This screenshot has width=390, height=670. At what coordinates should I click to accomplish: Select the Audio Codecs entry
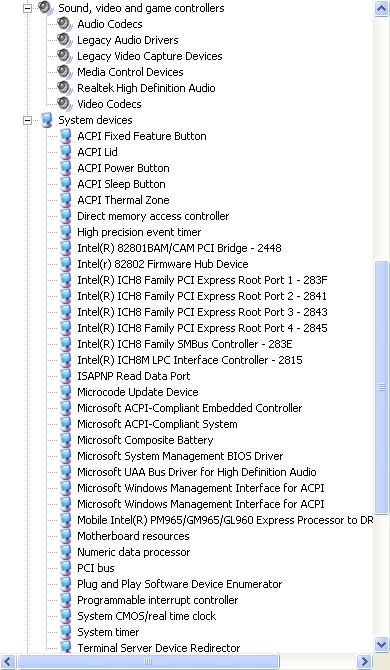110,24
